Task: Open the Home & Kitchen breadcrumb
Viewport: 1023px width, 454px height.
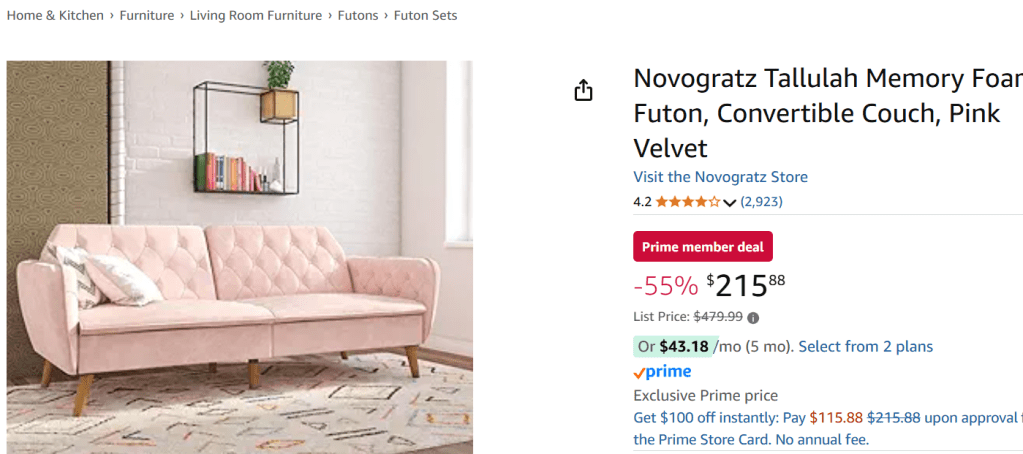Action: pos(54,16)
